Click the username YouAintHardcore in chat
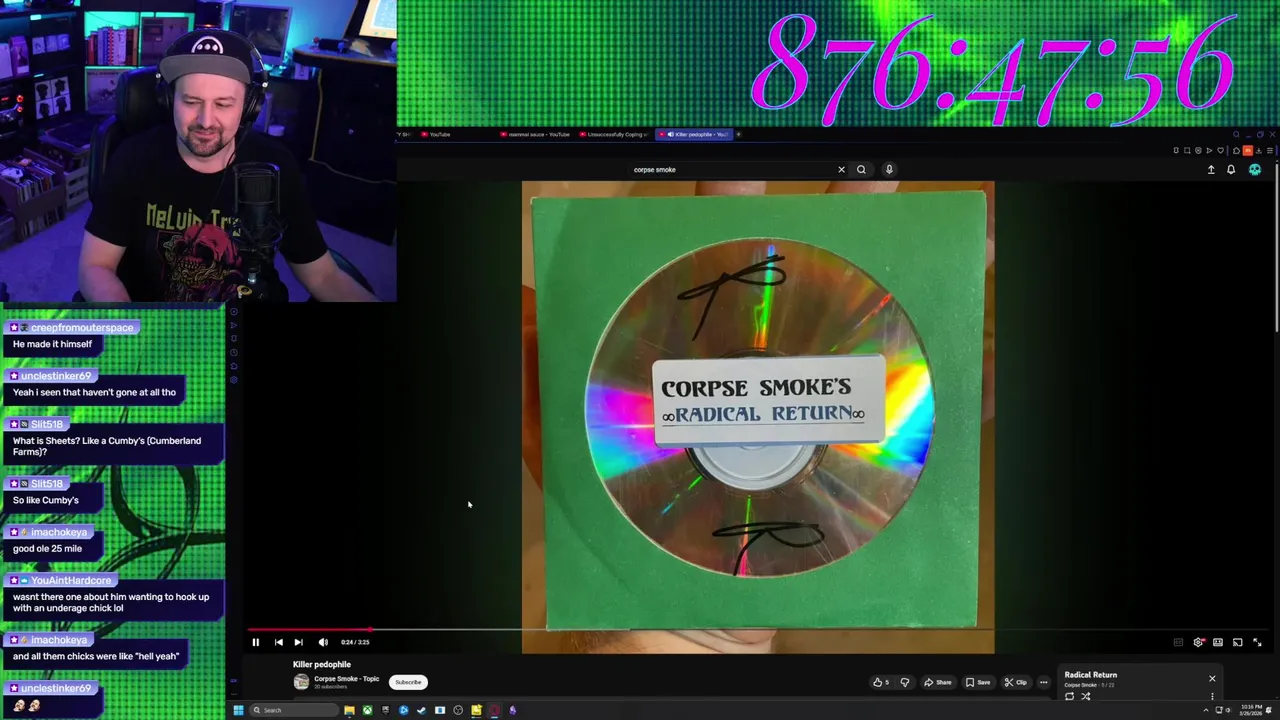Viewport: 1280px width, 720px height. [70, 581]
